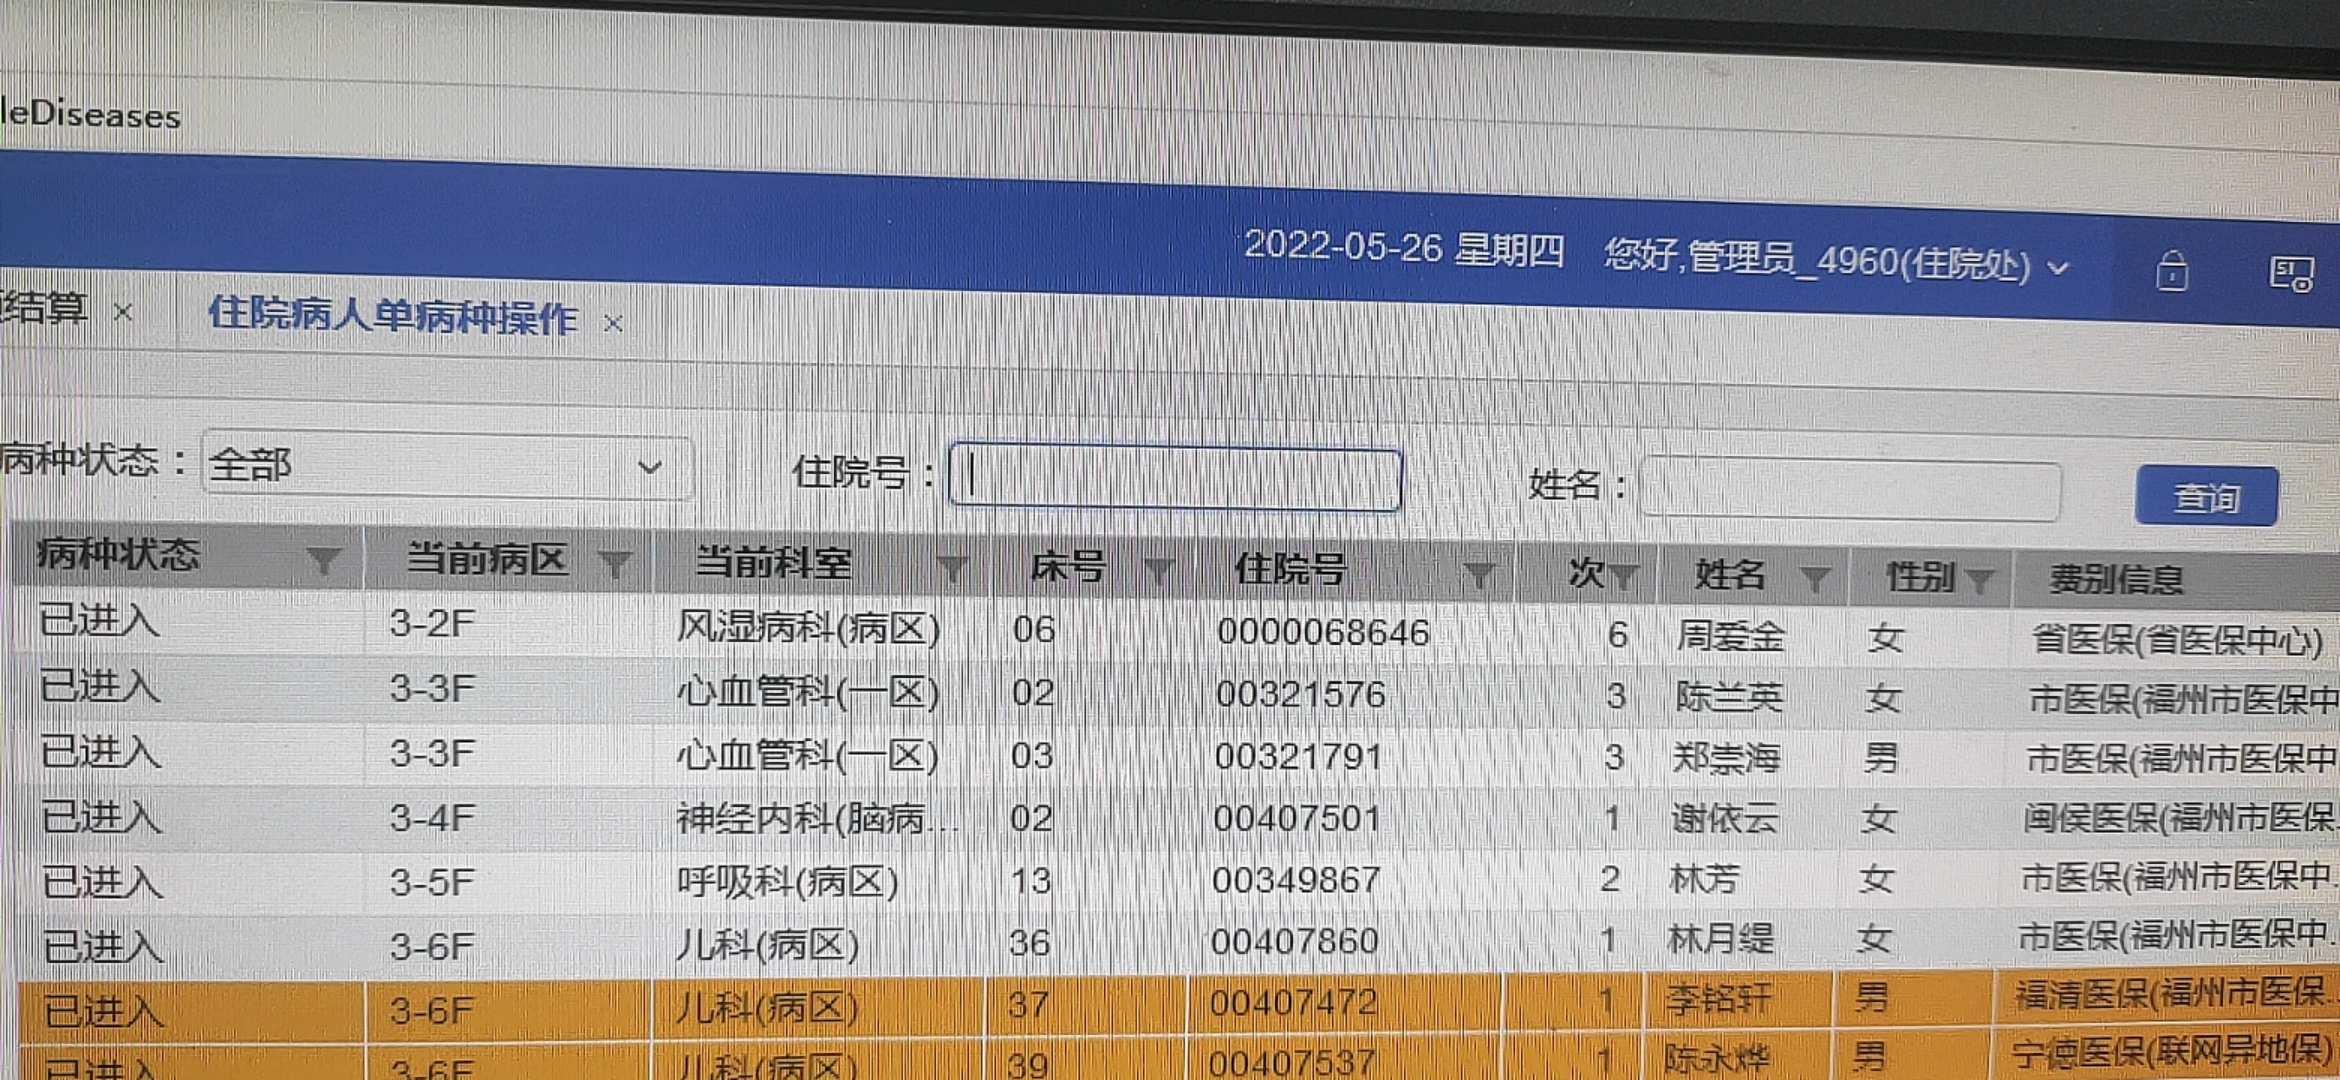Open filter on 住院号 column

[1478, 575]
